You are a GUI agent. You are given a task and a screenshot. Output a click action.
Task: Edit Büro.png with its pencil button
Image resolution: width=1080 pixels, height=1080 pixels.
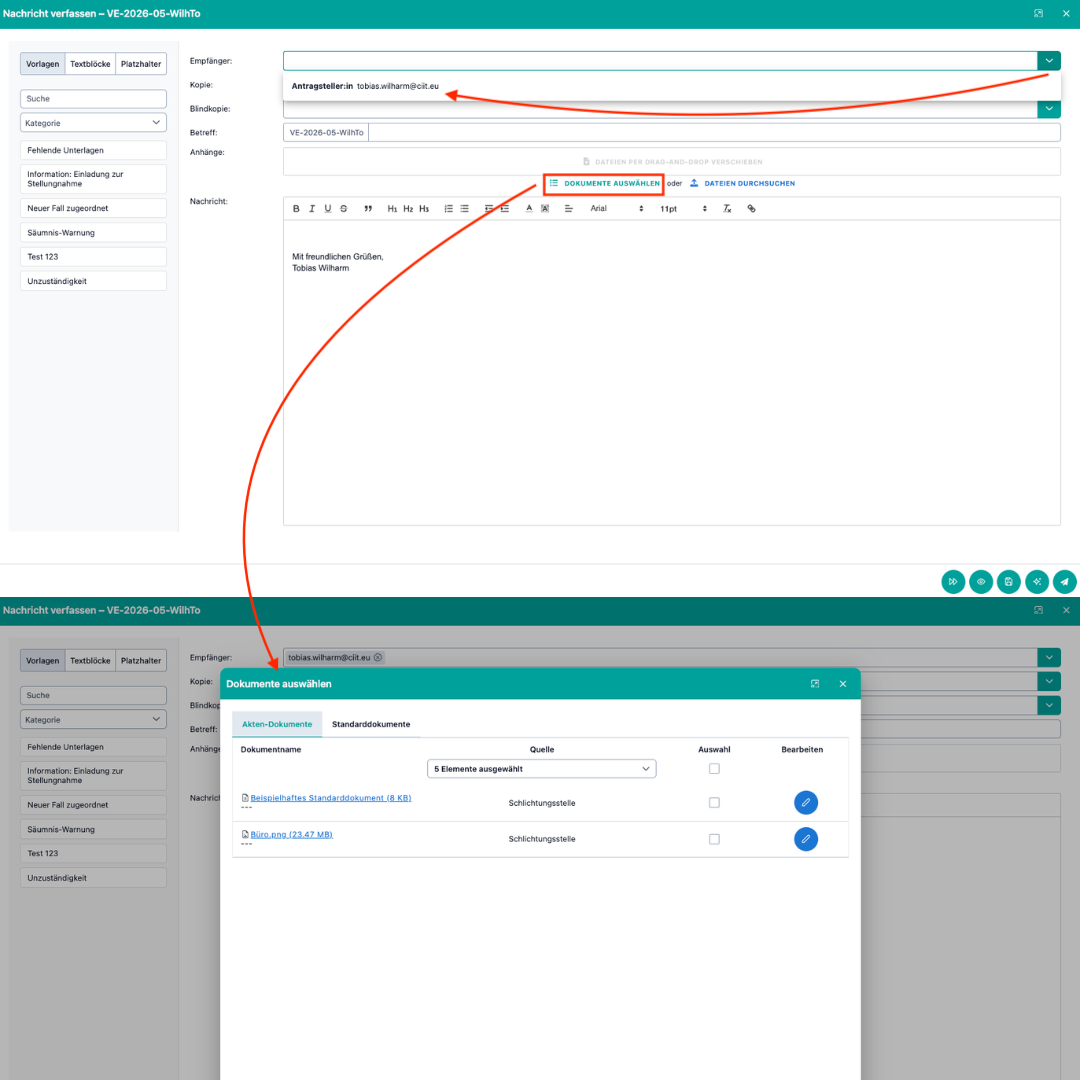pos(806,839)
